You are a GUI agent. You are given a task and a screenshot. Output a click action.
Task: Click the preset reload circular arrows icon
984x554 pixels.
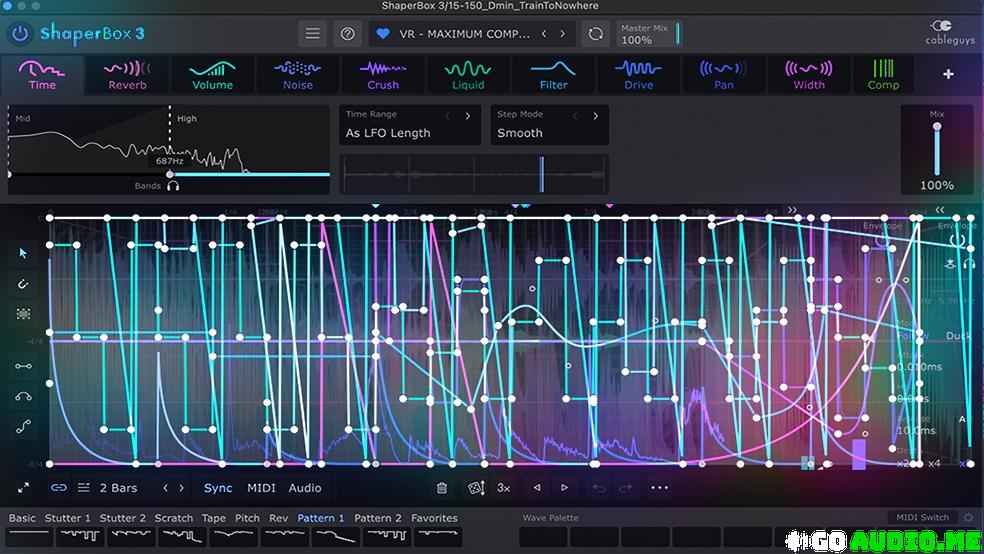pos(596,34)
